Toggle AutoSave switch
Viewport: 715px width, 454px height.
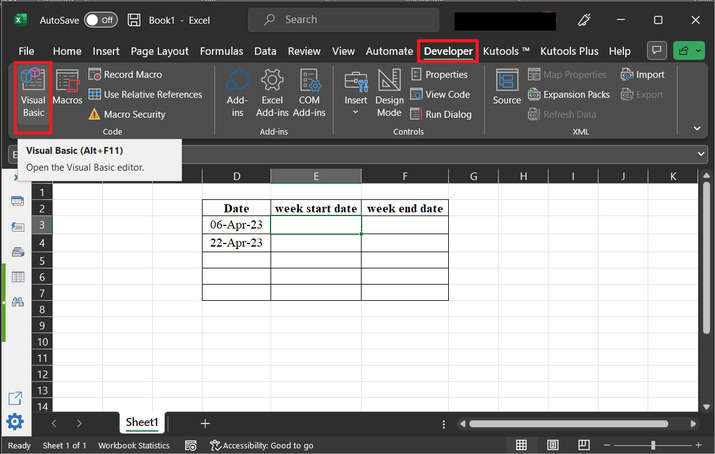100,20
